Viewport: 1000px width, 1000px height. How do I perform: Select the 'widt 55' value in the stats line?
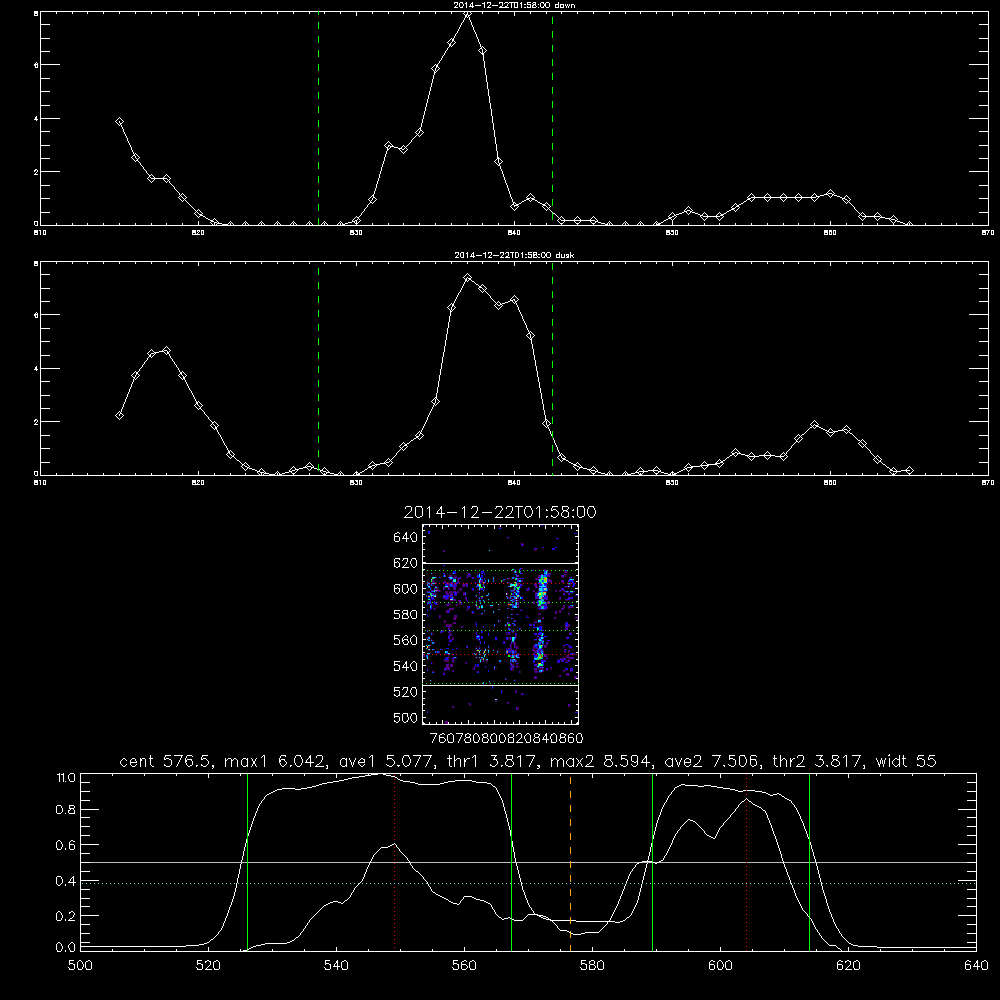[x=906, y=761]
